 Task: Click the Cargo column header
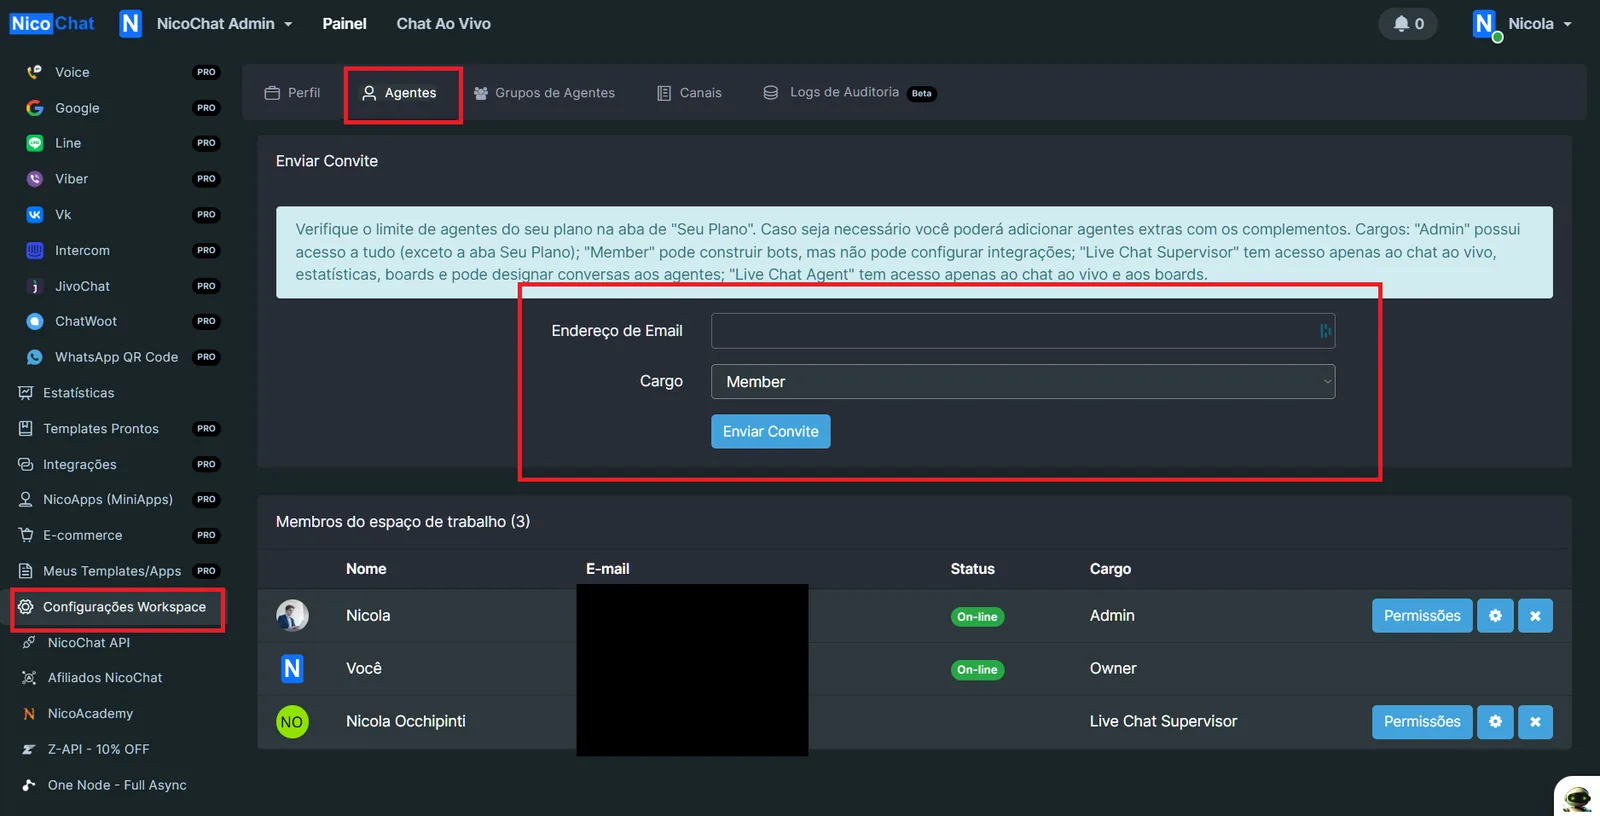pyautogui.click(x=1110, y=569)
